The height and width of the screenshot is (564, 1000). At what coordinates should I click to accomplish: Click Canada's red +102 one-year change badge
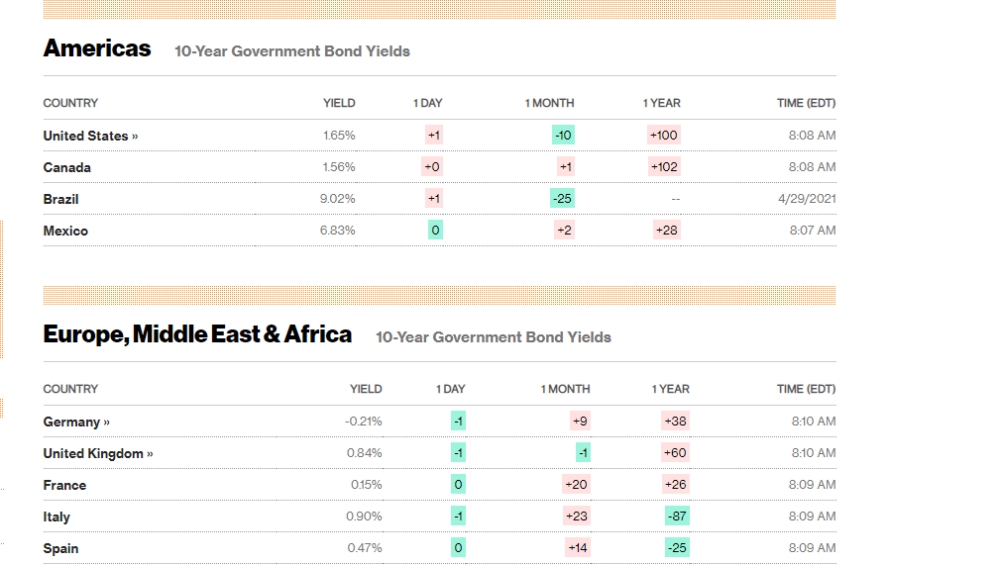(664, 167)
